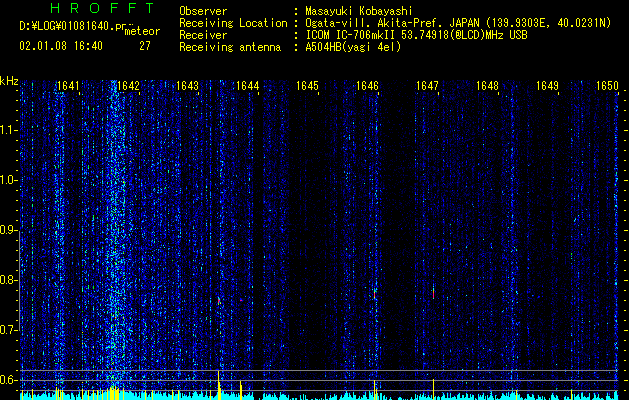Image resolution: width=629 pixels, height=400 pixels.
Task: Click the 1645 time marker
Action: 308,86
